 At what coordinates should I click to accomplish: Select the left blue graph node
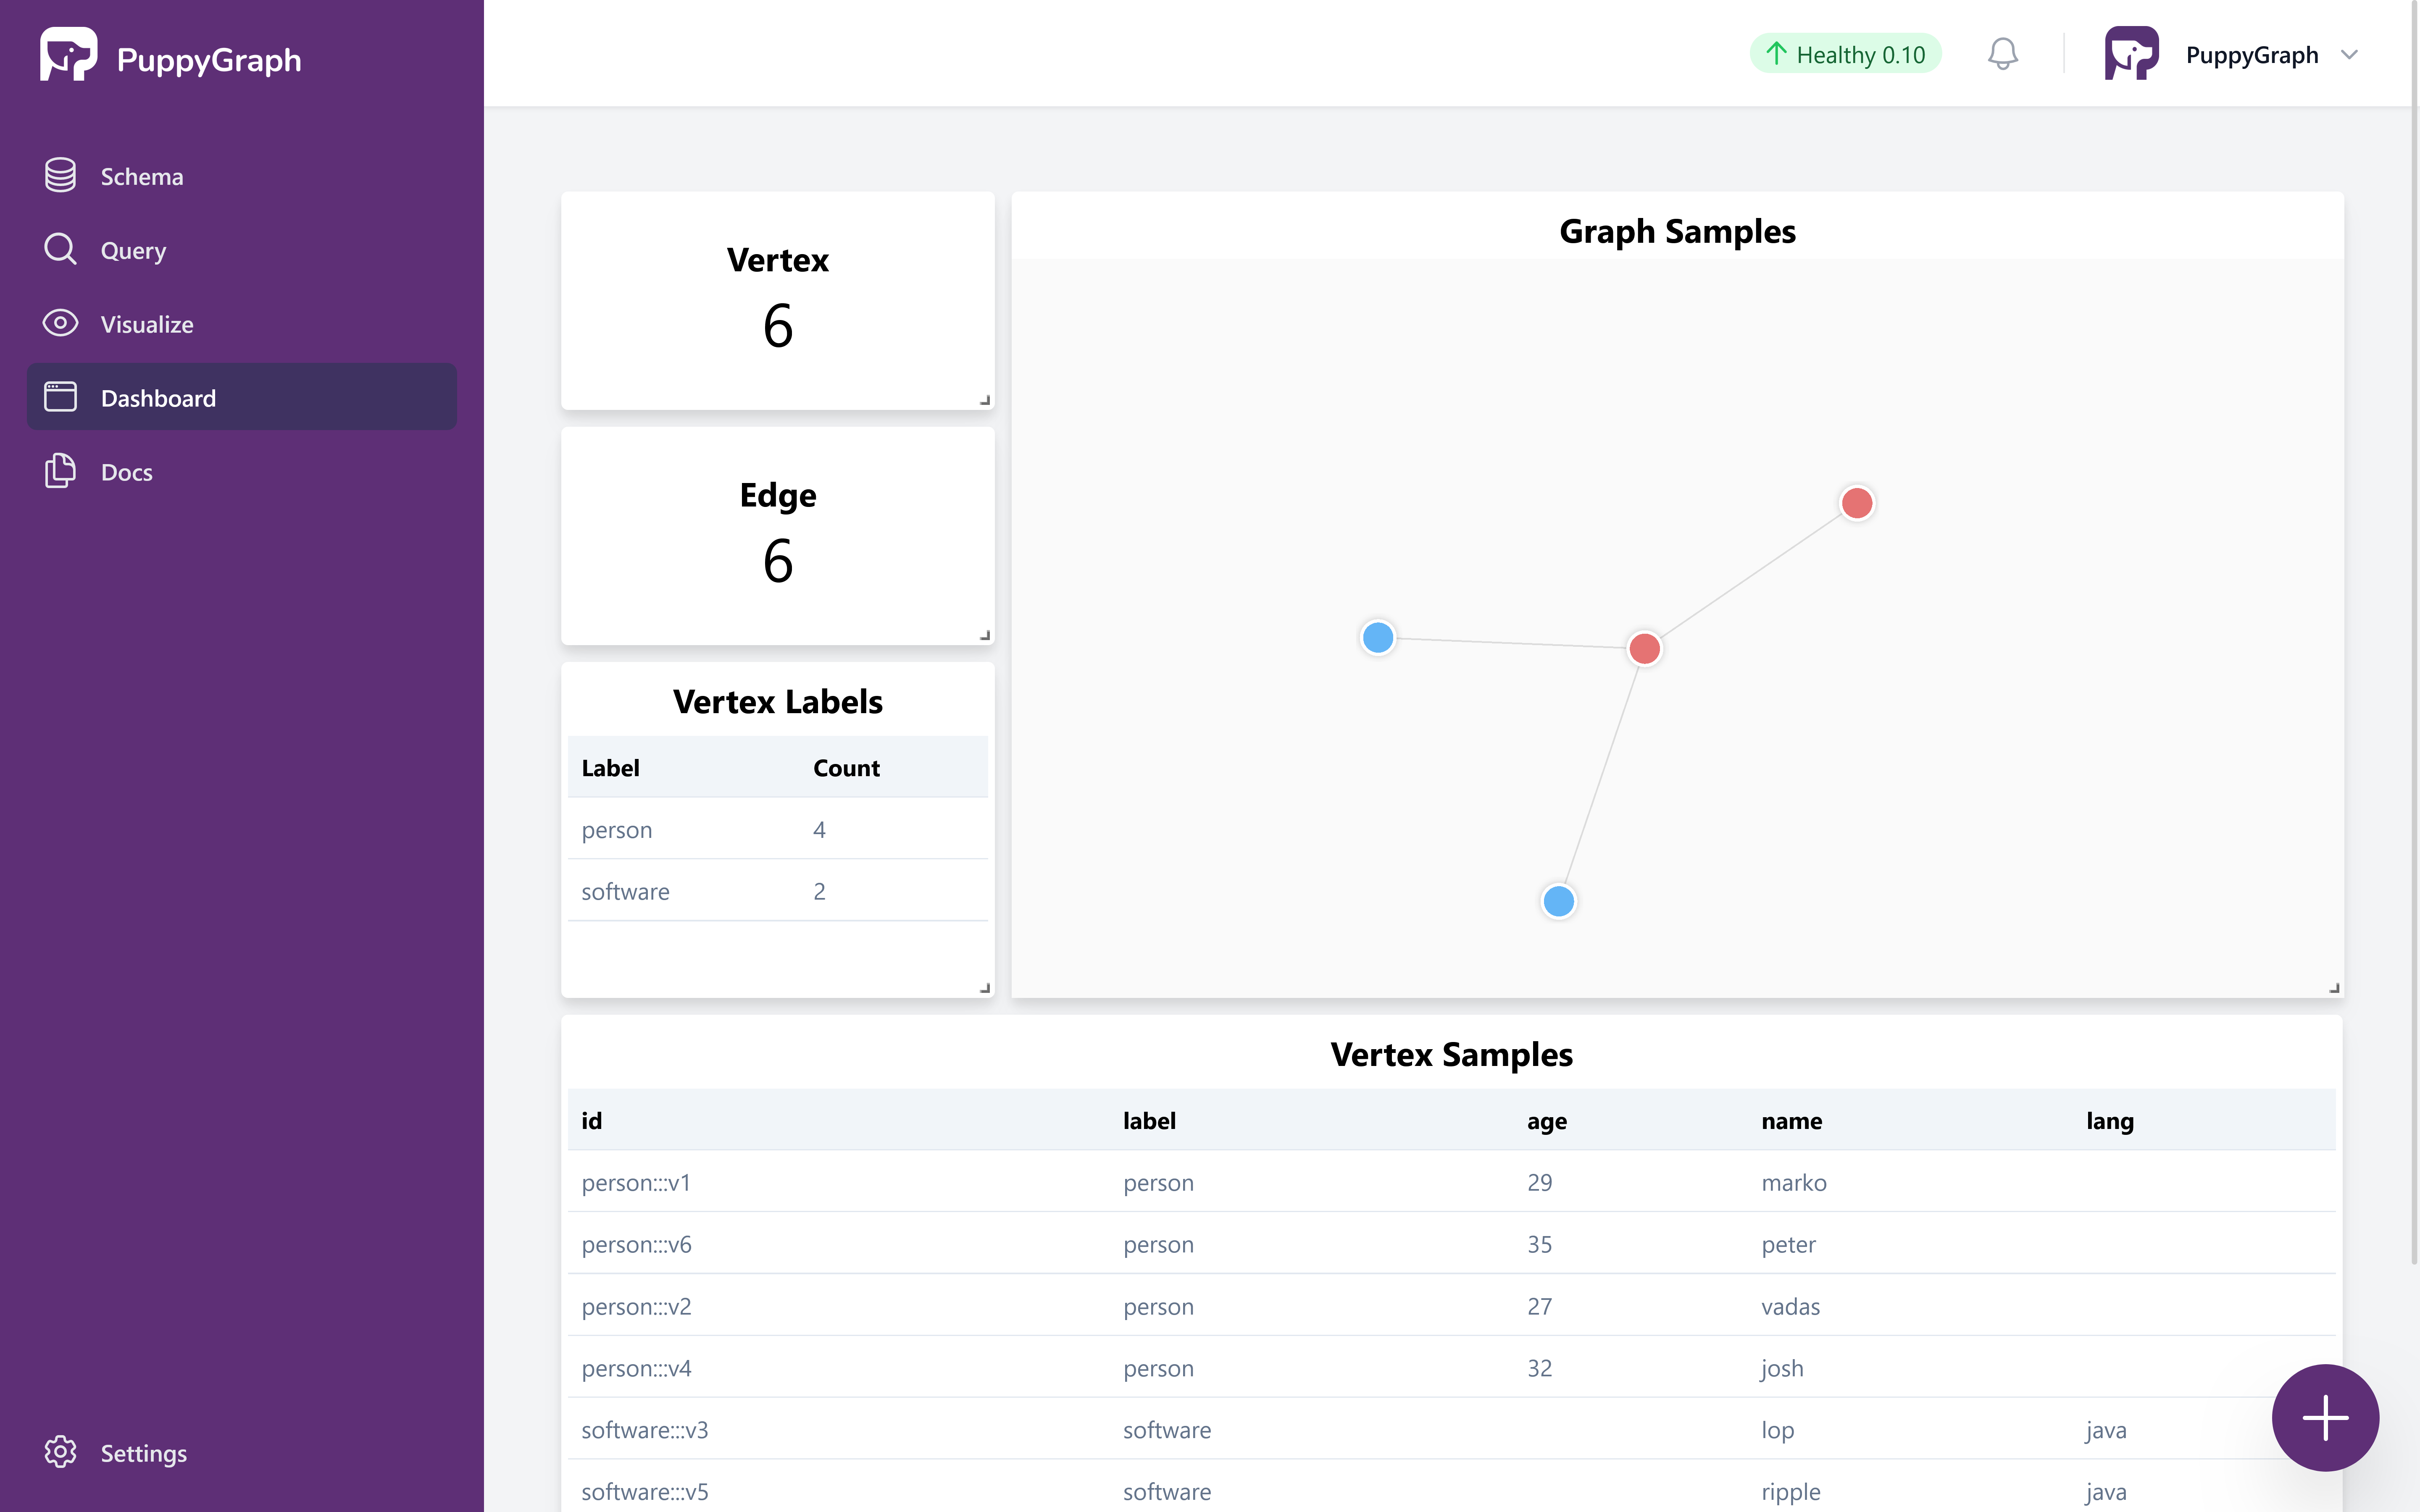(1378, 637)
